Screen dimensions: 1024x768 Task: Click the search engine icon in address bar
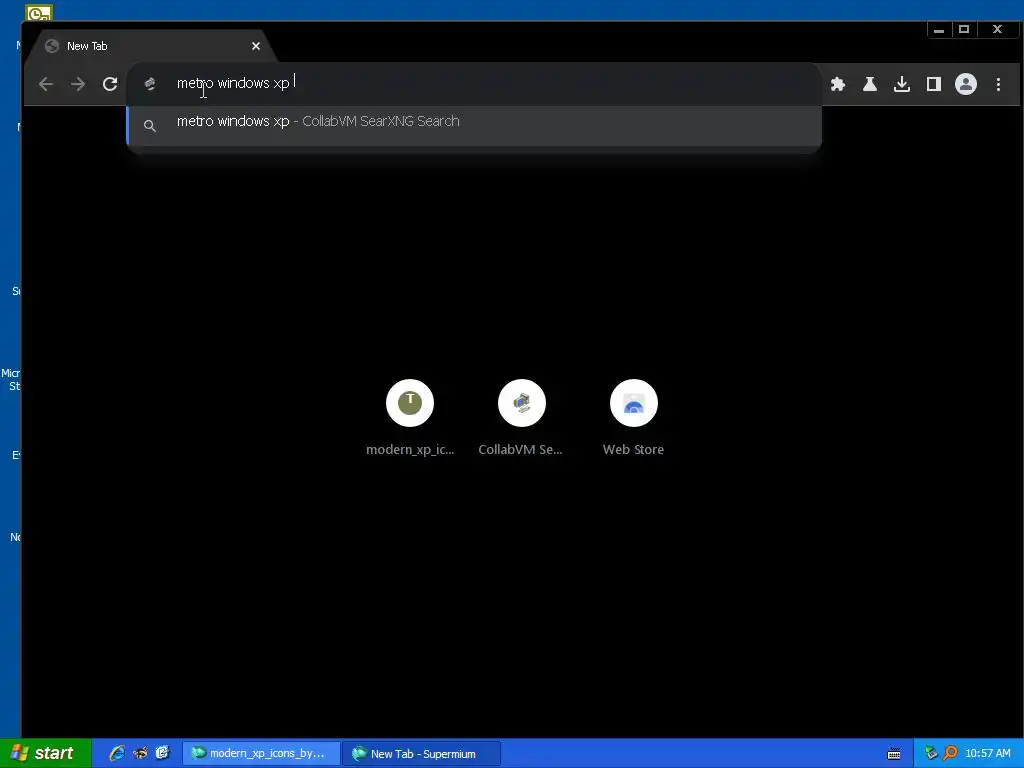point(150,84)
